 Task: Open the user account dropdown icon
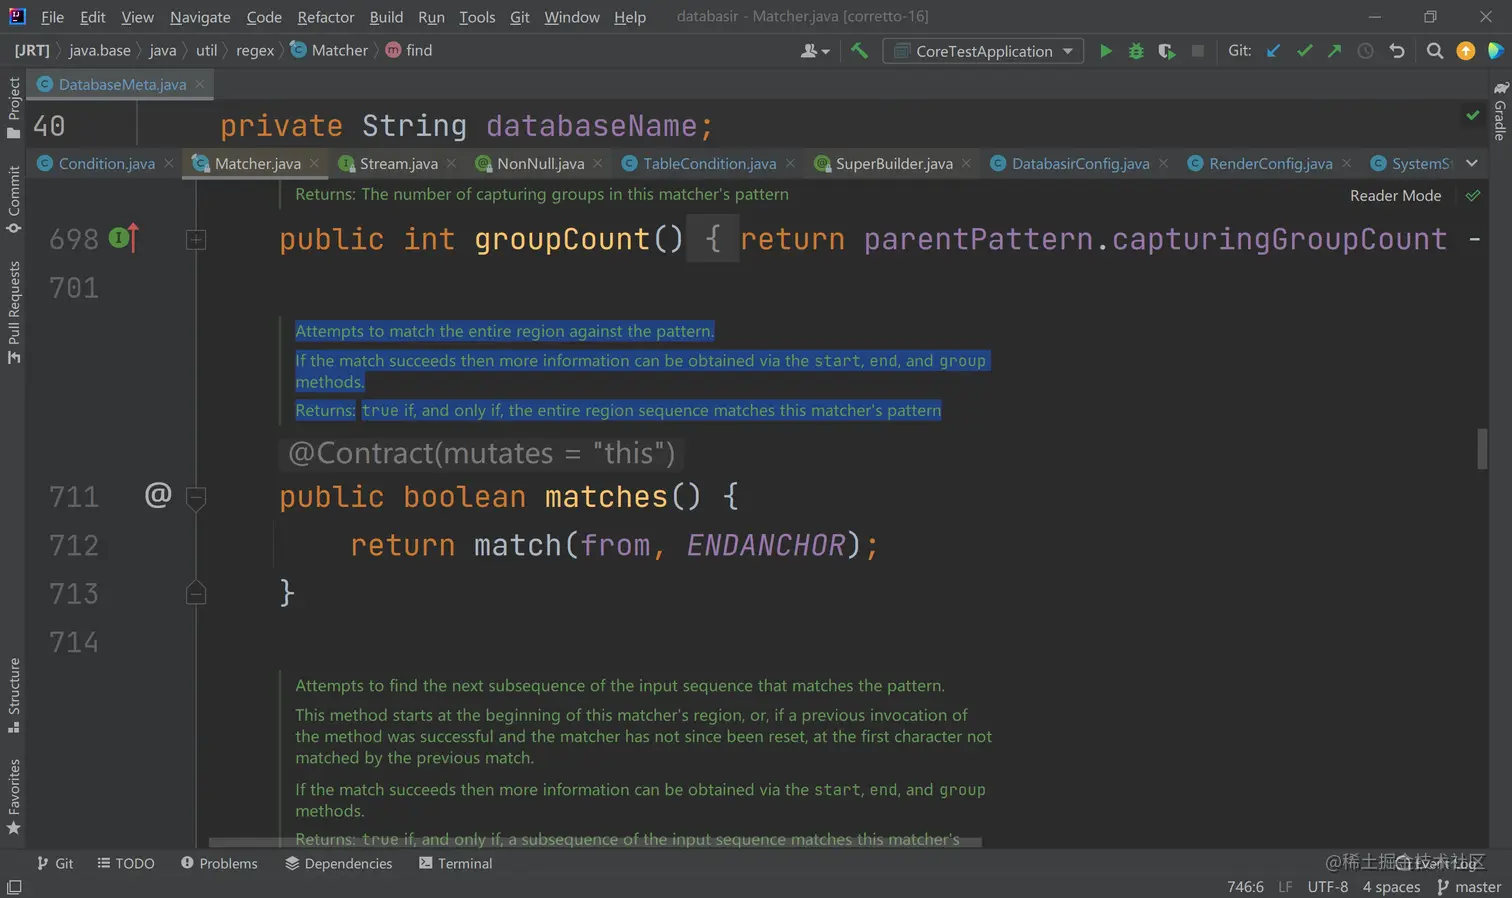815,51
